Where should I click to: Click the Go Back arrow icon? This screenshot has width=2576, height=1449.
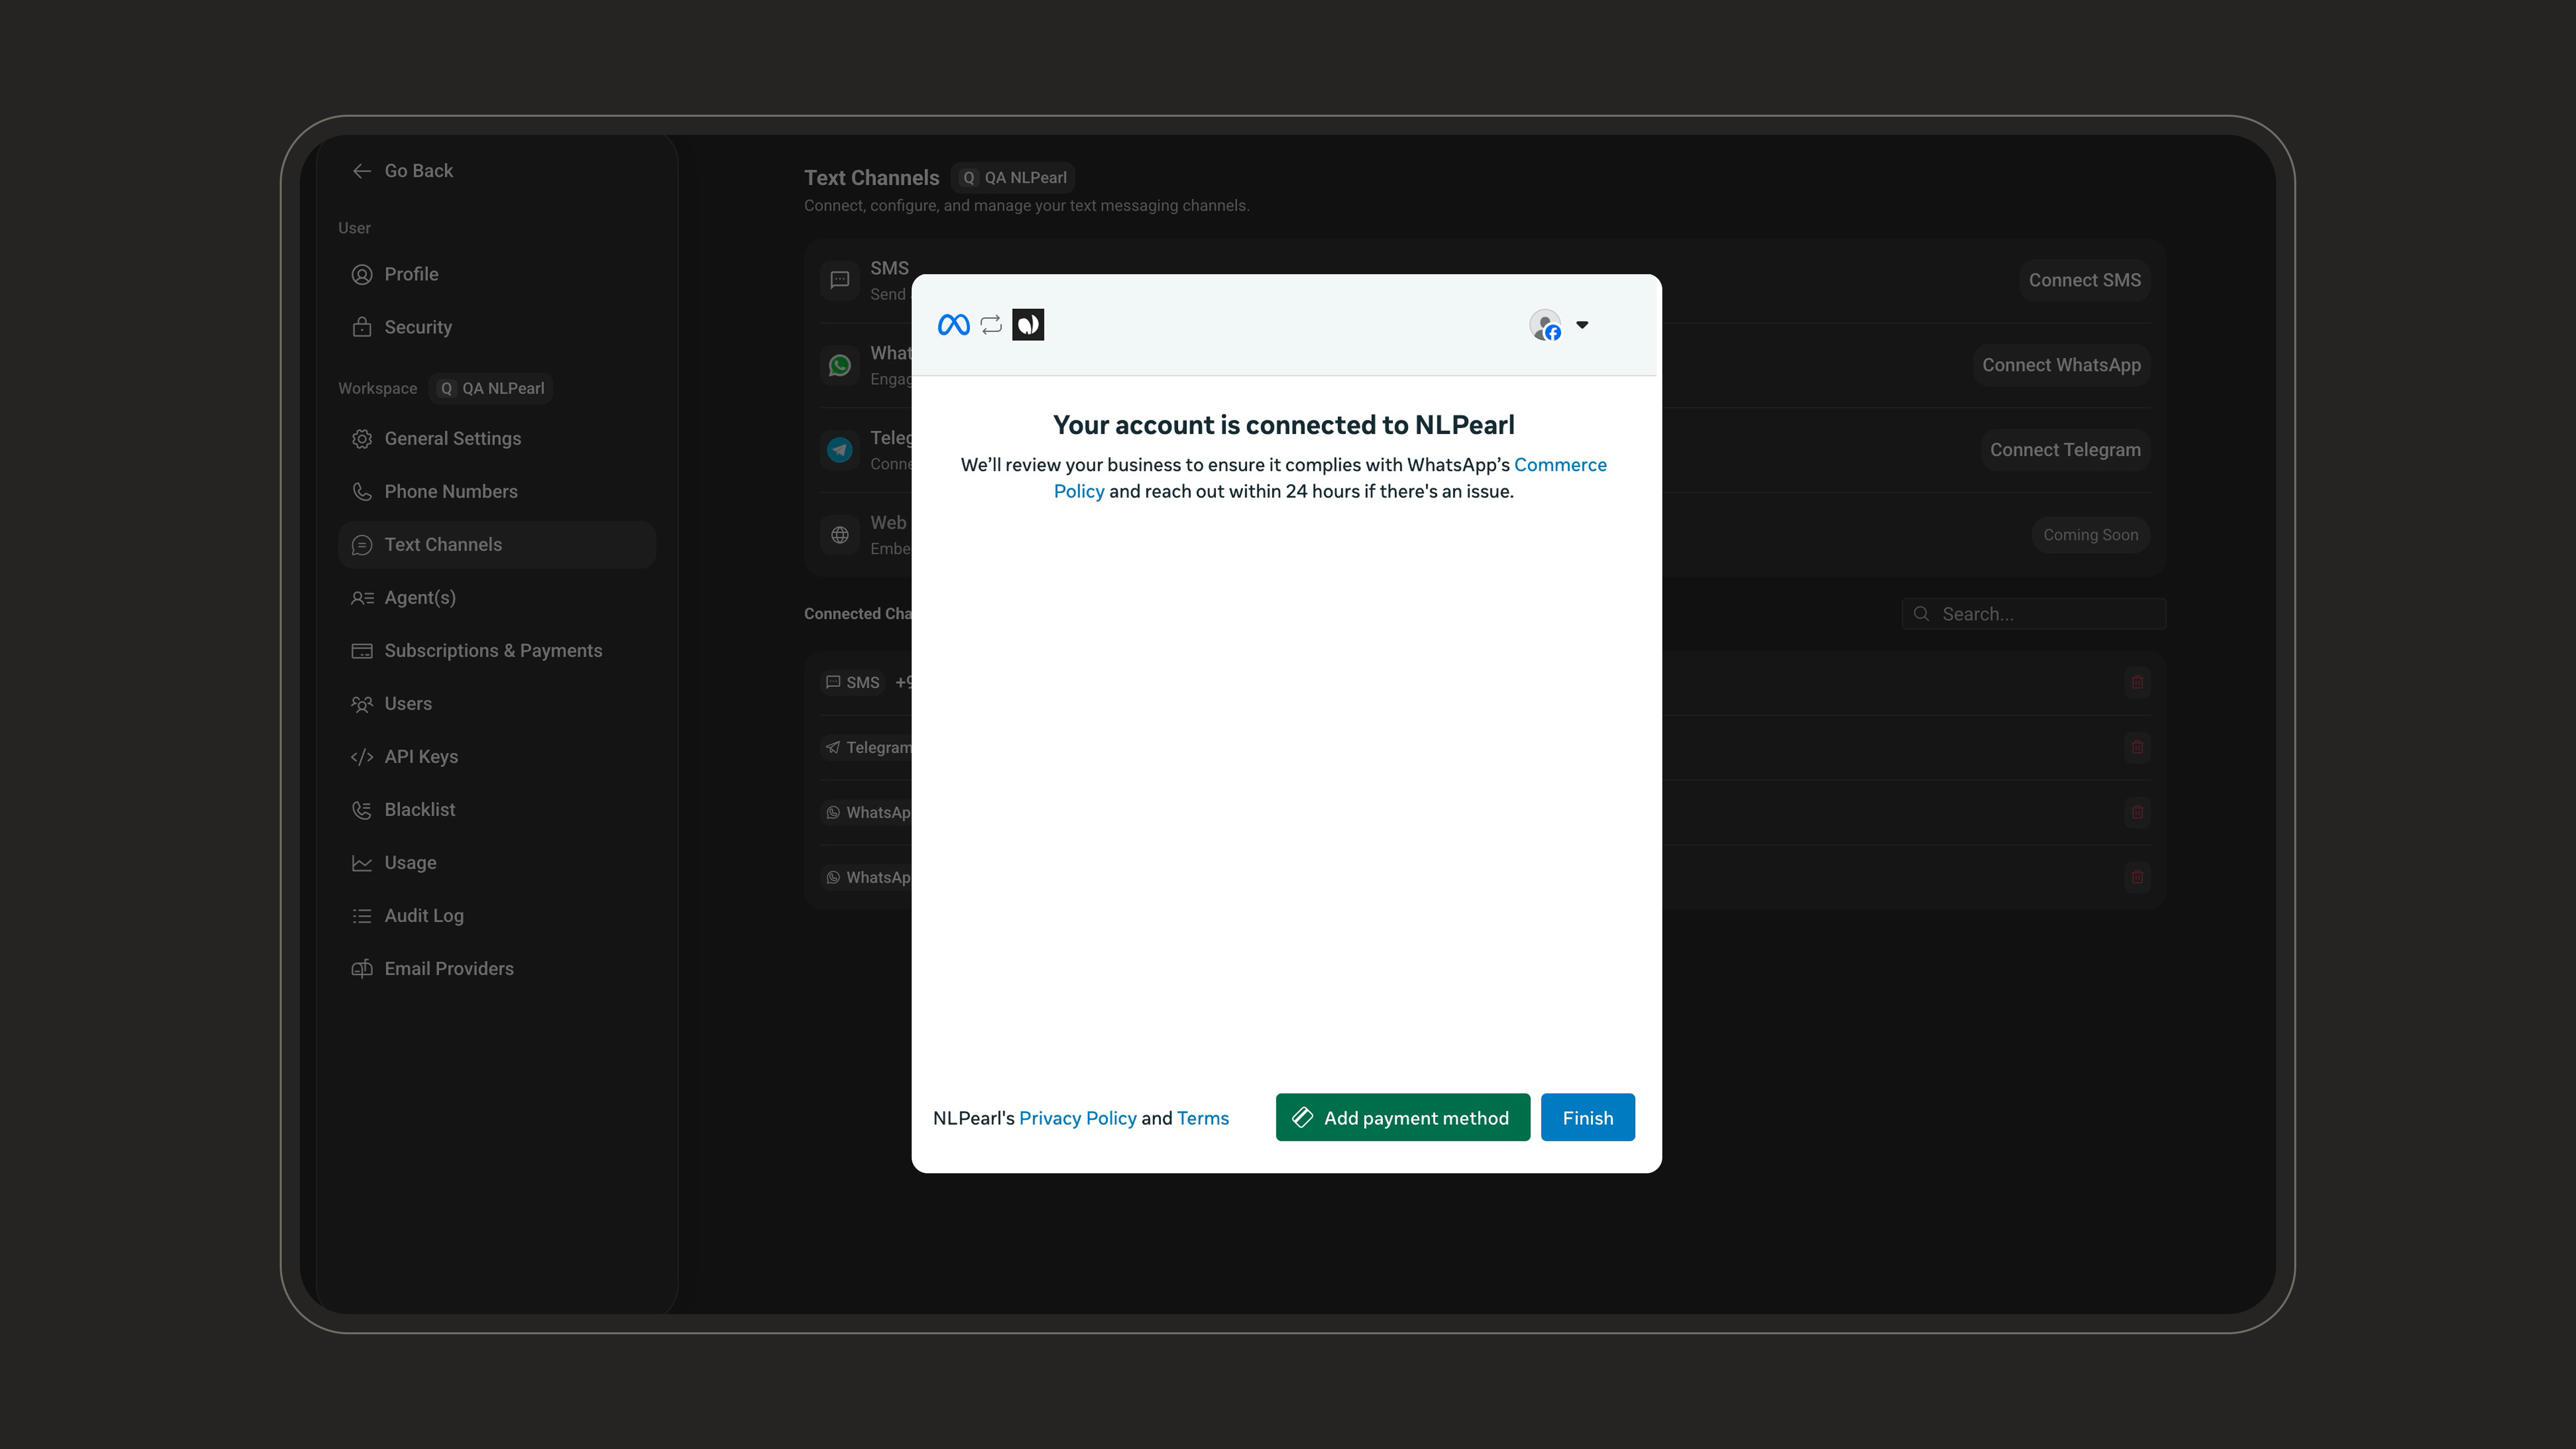click(362, 171)
